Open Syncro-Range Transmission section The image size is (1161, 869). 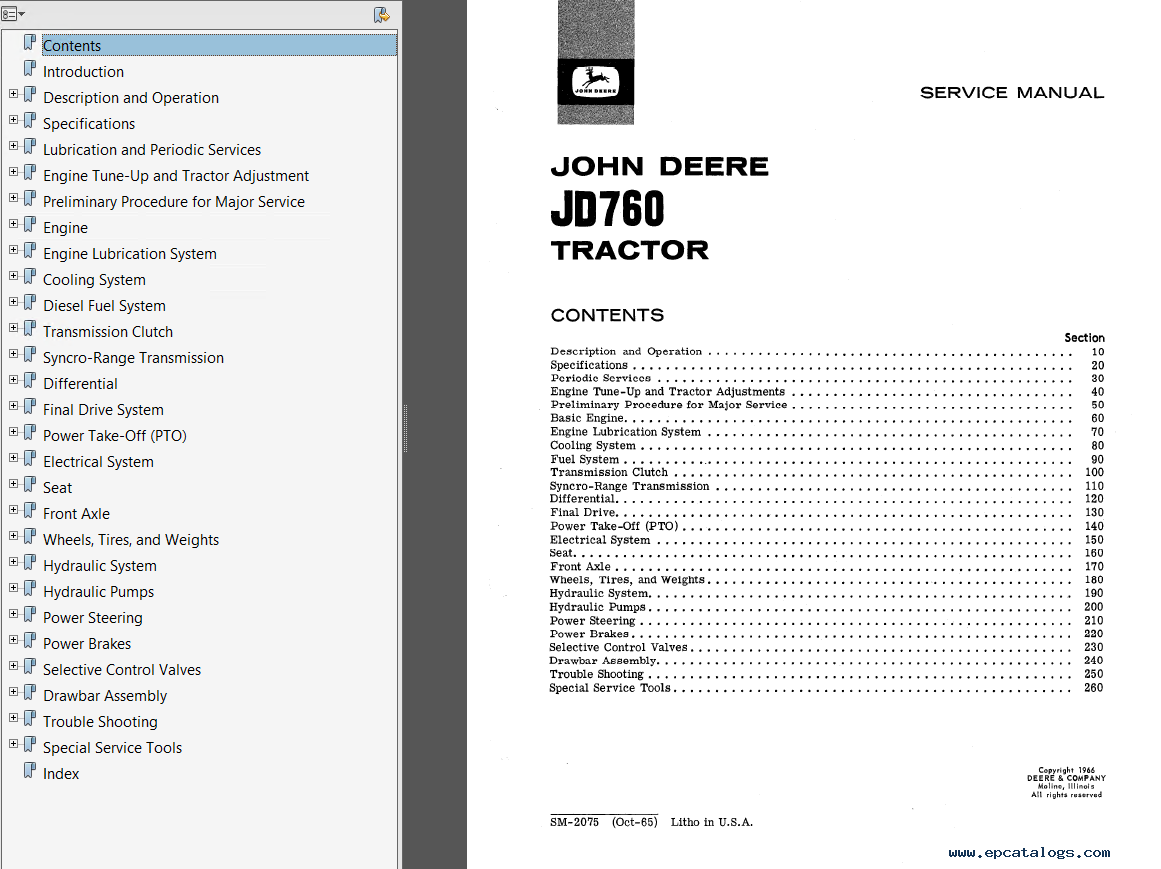click(x=133, y=358)
